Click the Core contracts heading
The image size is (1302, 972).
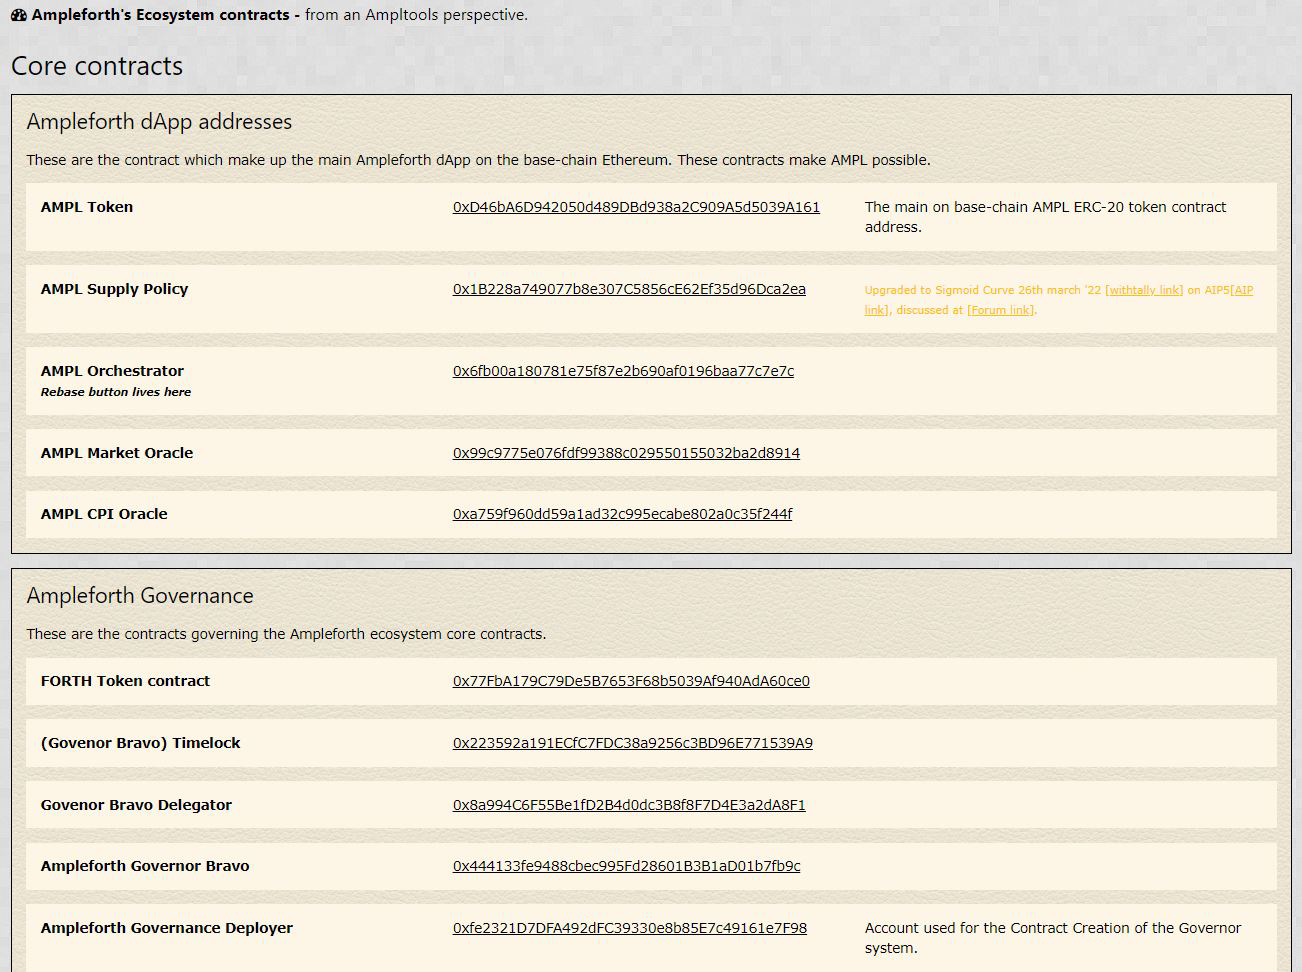tap(97, 66)
